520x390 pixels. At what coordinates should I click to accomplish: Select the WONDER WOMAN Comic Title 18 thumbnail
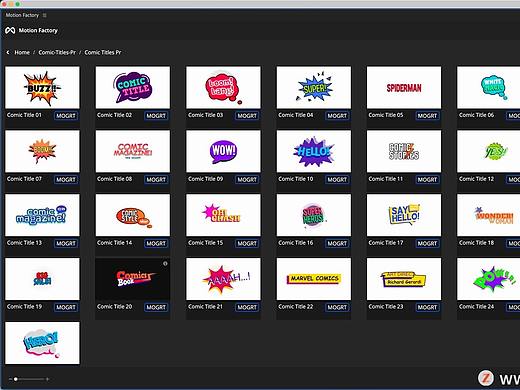tap(489, 215)
